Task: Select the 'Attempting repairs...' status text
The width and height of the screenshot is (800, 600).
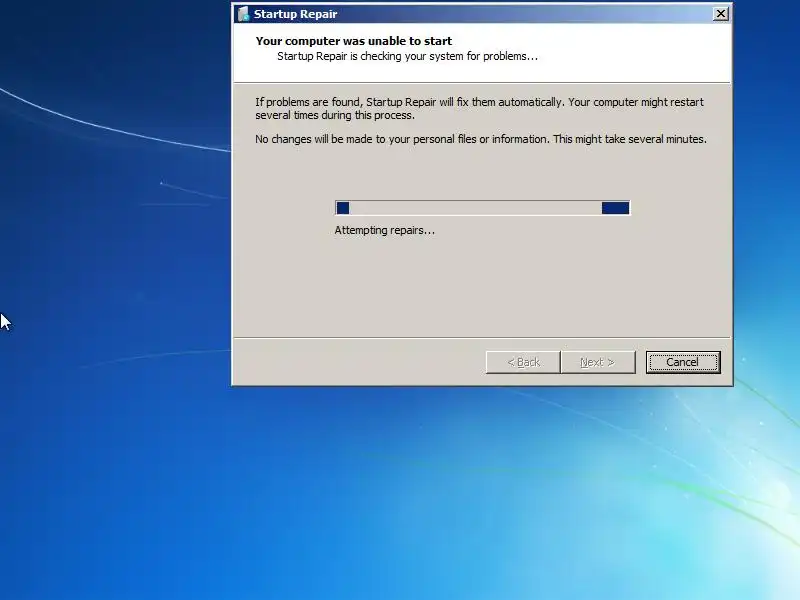Action: point(385,230)
